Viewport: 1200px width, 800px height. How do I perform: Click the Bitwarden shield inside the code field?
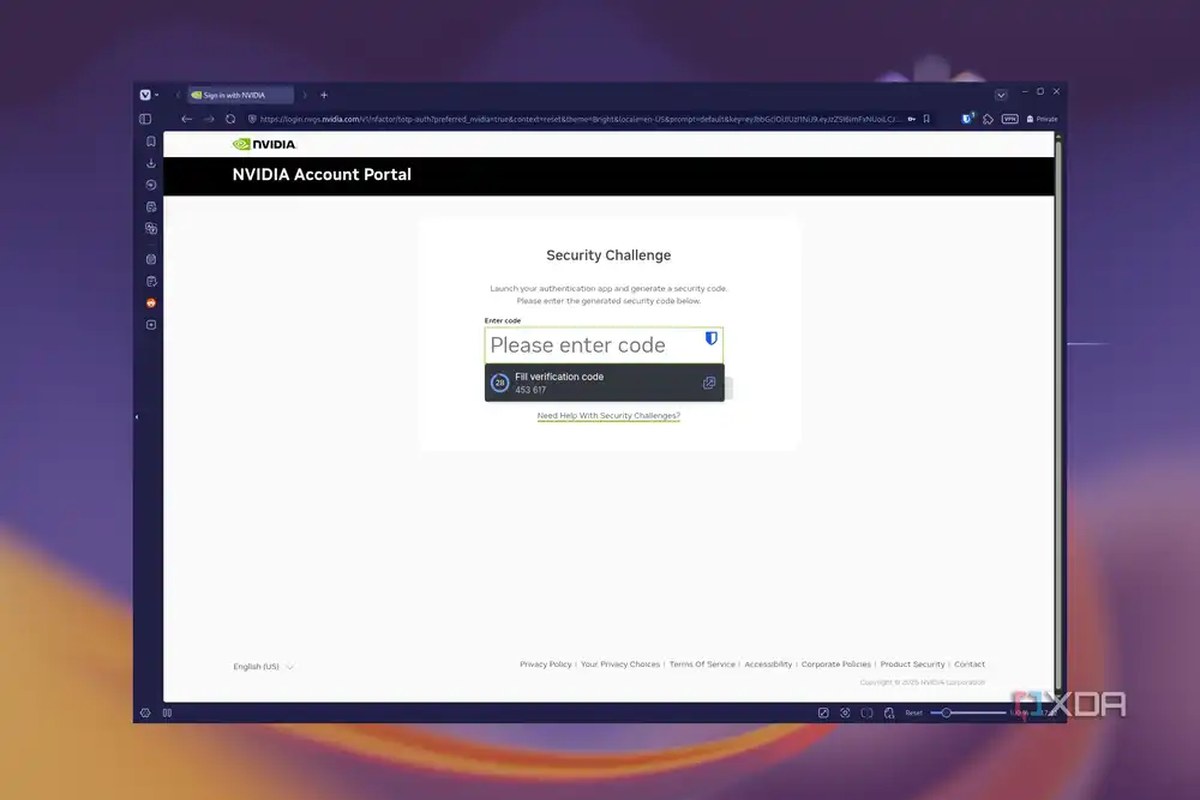pos(711,339)
